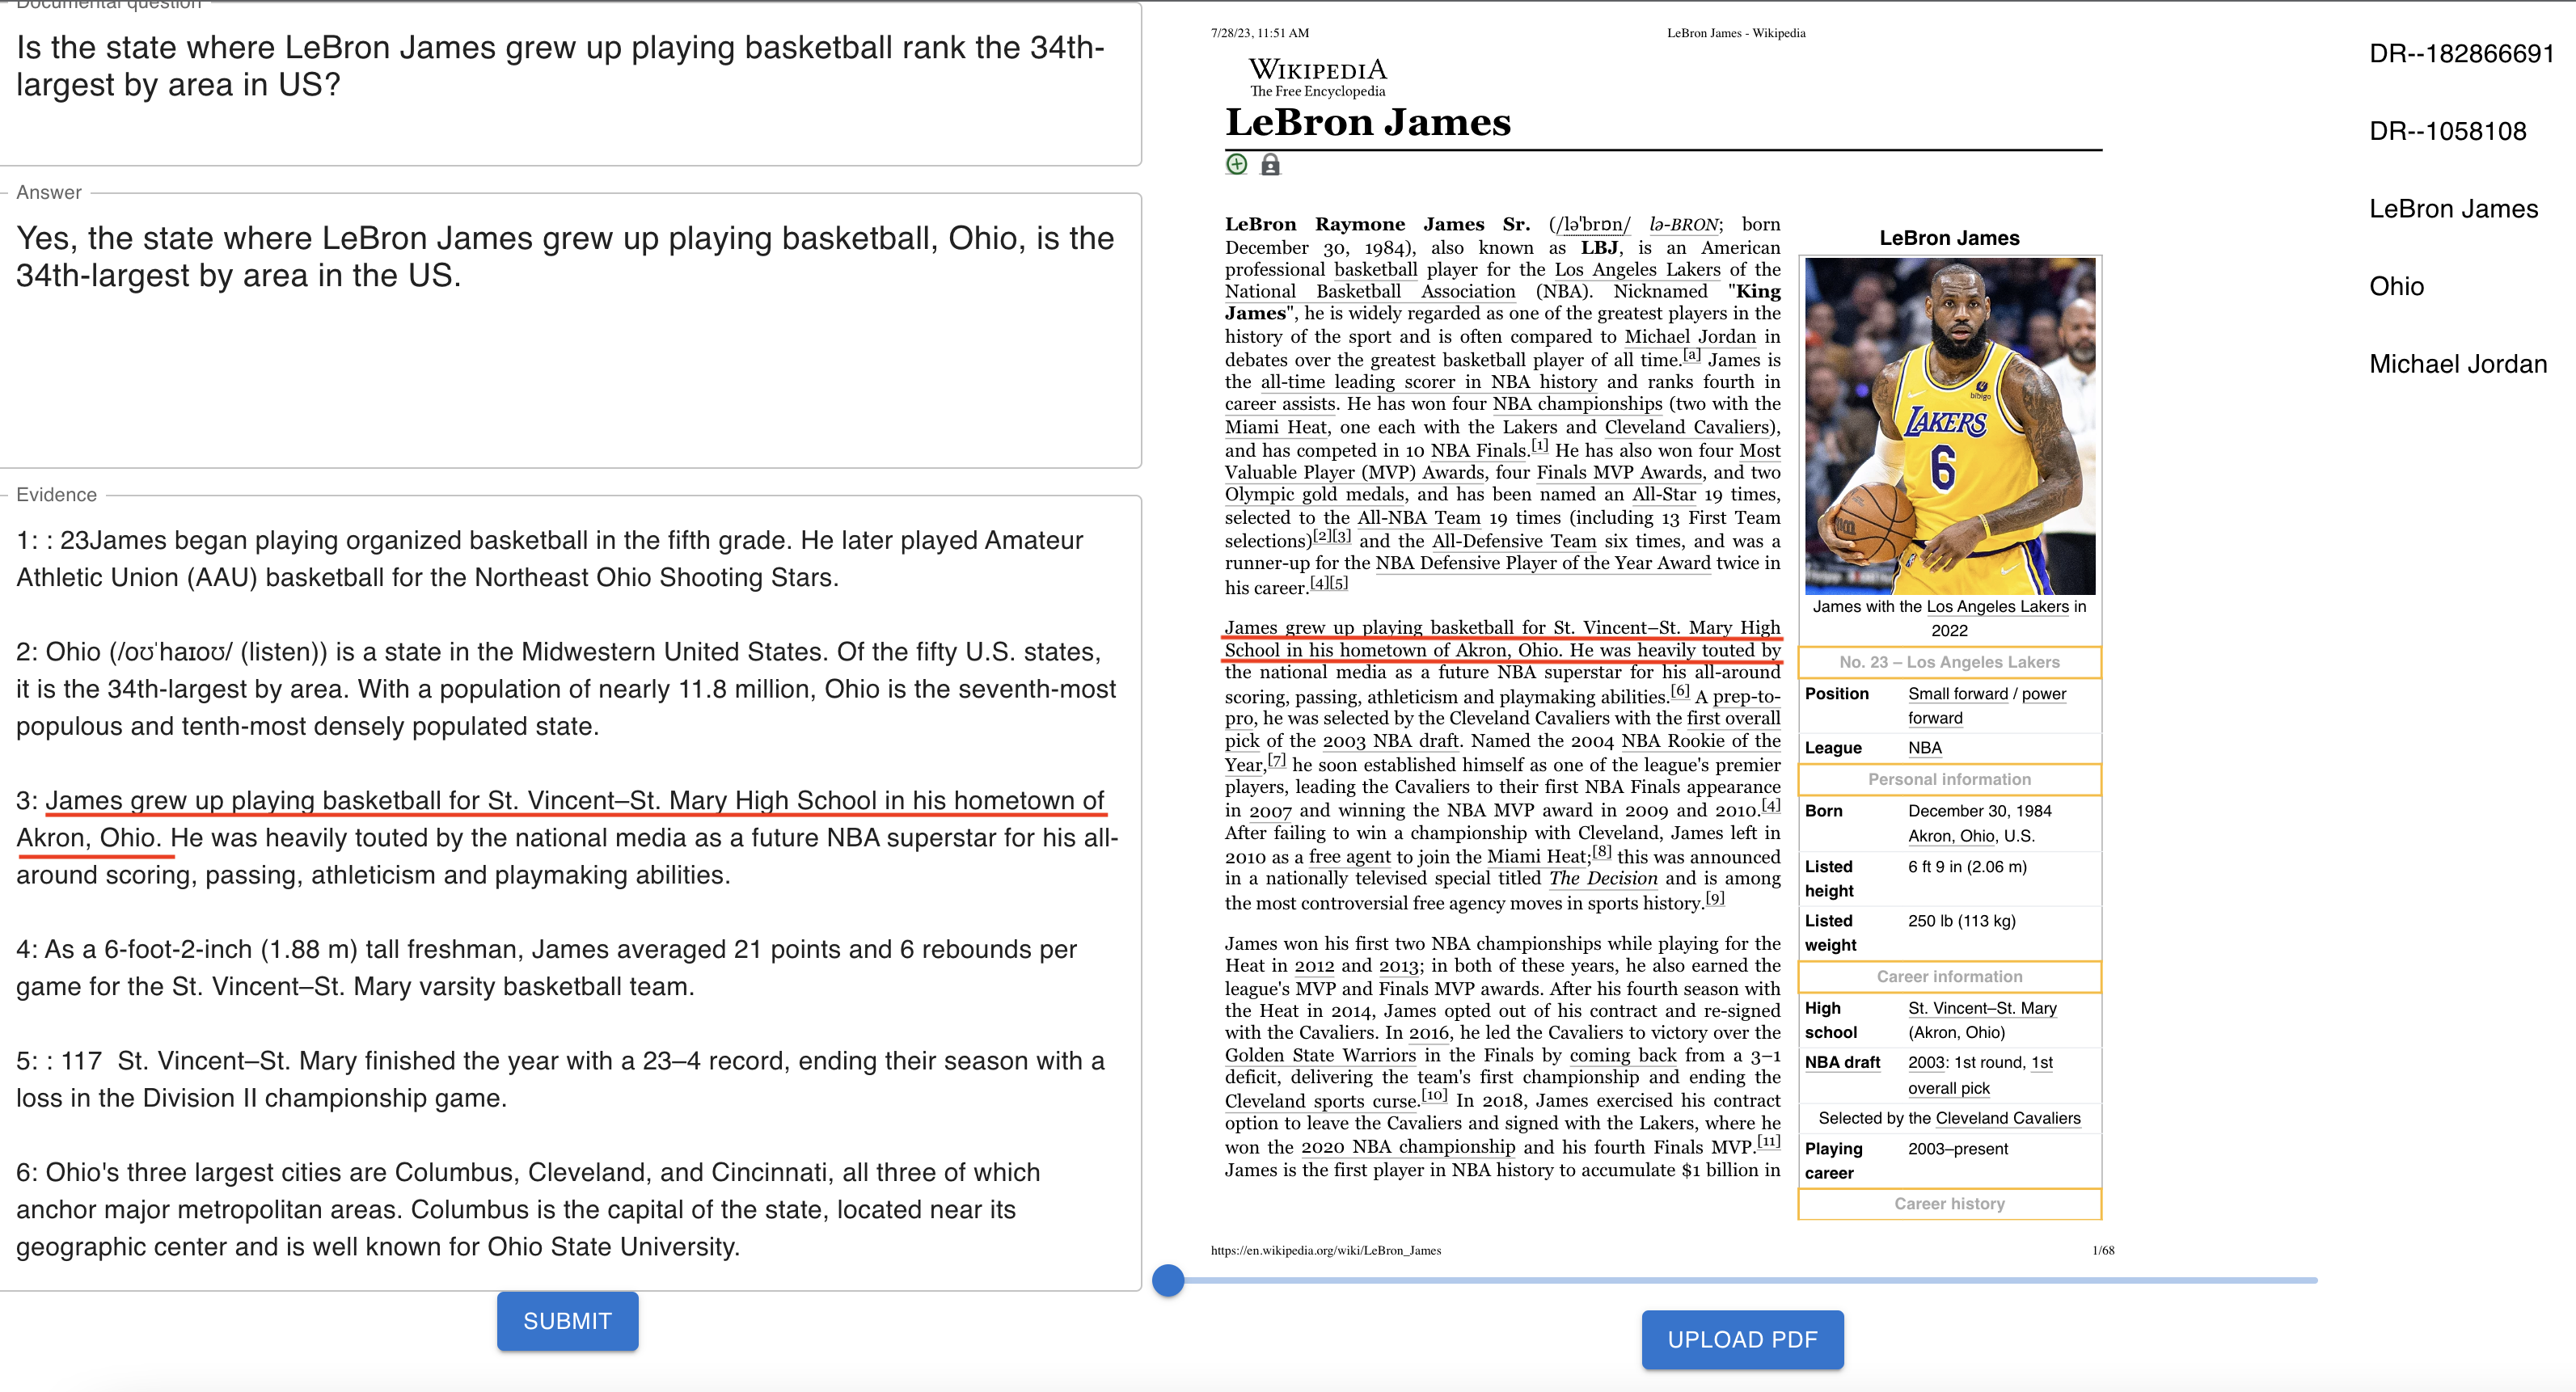Click the question text box
The height and width of the screenshot is (1392, 2576).
pyautogui.click(x=570, y=84)
